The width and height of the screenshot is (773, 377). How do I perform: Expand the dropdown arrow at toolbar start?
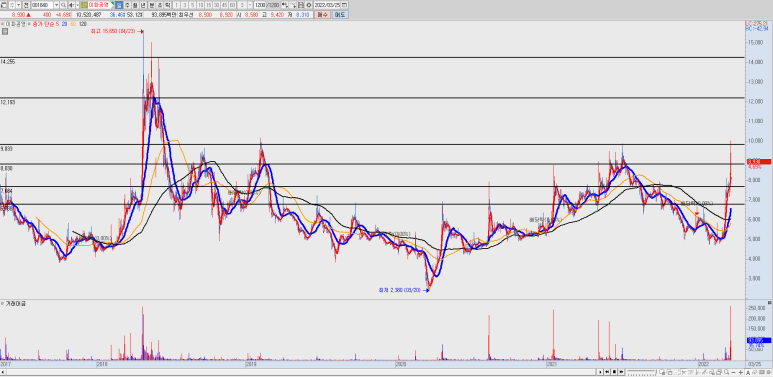tap(19, 4)
